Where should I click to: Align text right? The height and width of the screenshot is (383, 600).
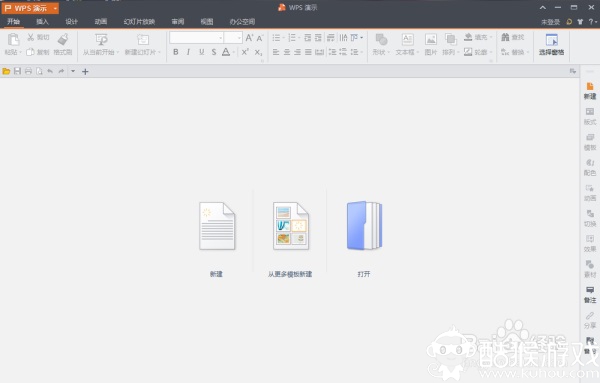pos(297,52)
